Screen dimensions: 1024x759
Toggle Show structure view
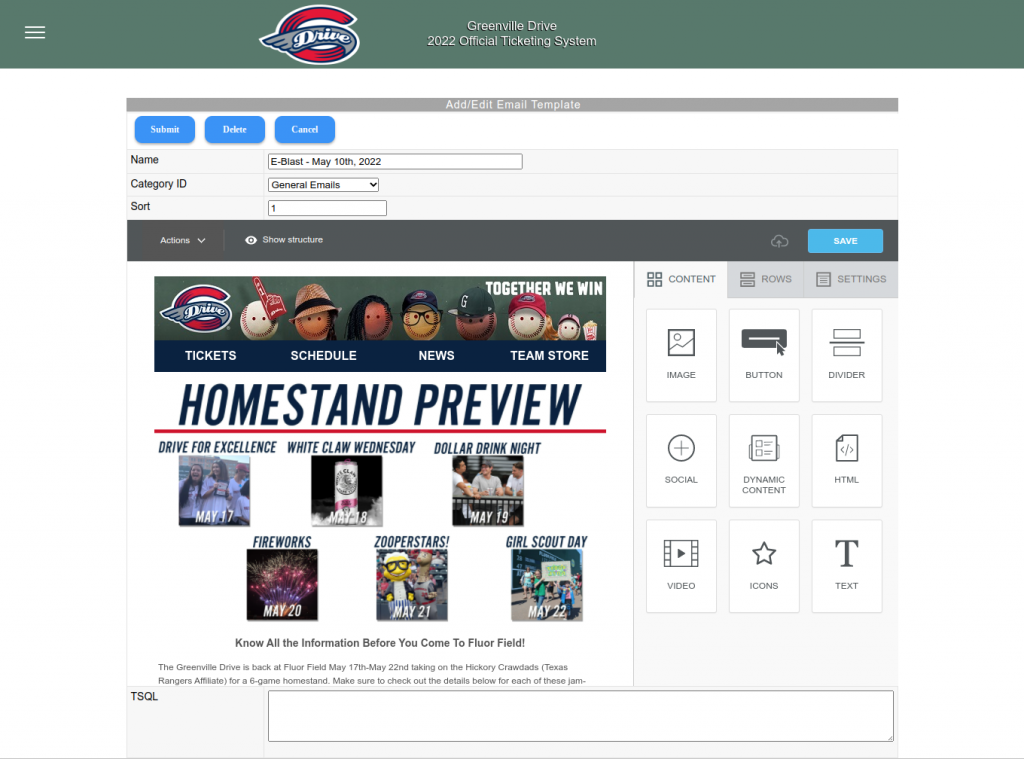[x=284, y=240]
